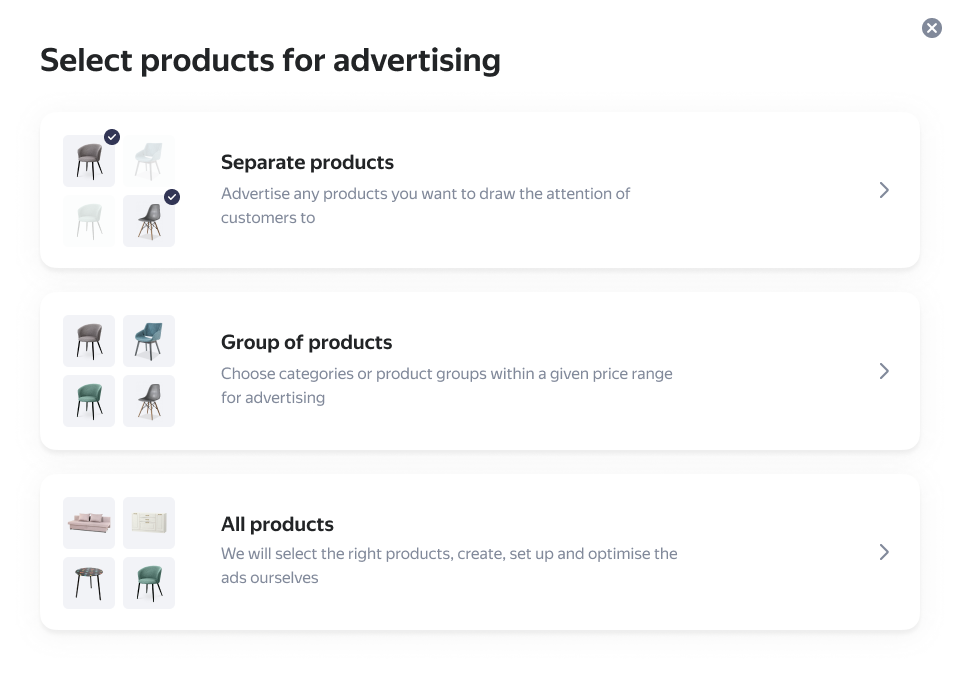
Task: Click the white sideboard cabinet thumbnail
Action: pos(149,523)
